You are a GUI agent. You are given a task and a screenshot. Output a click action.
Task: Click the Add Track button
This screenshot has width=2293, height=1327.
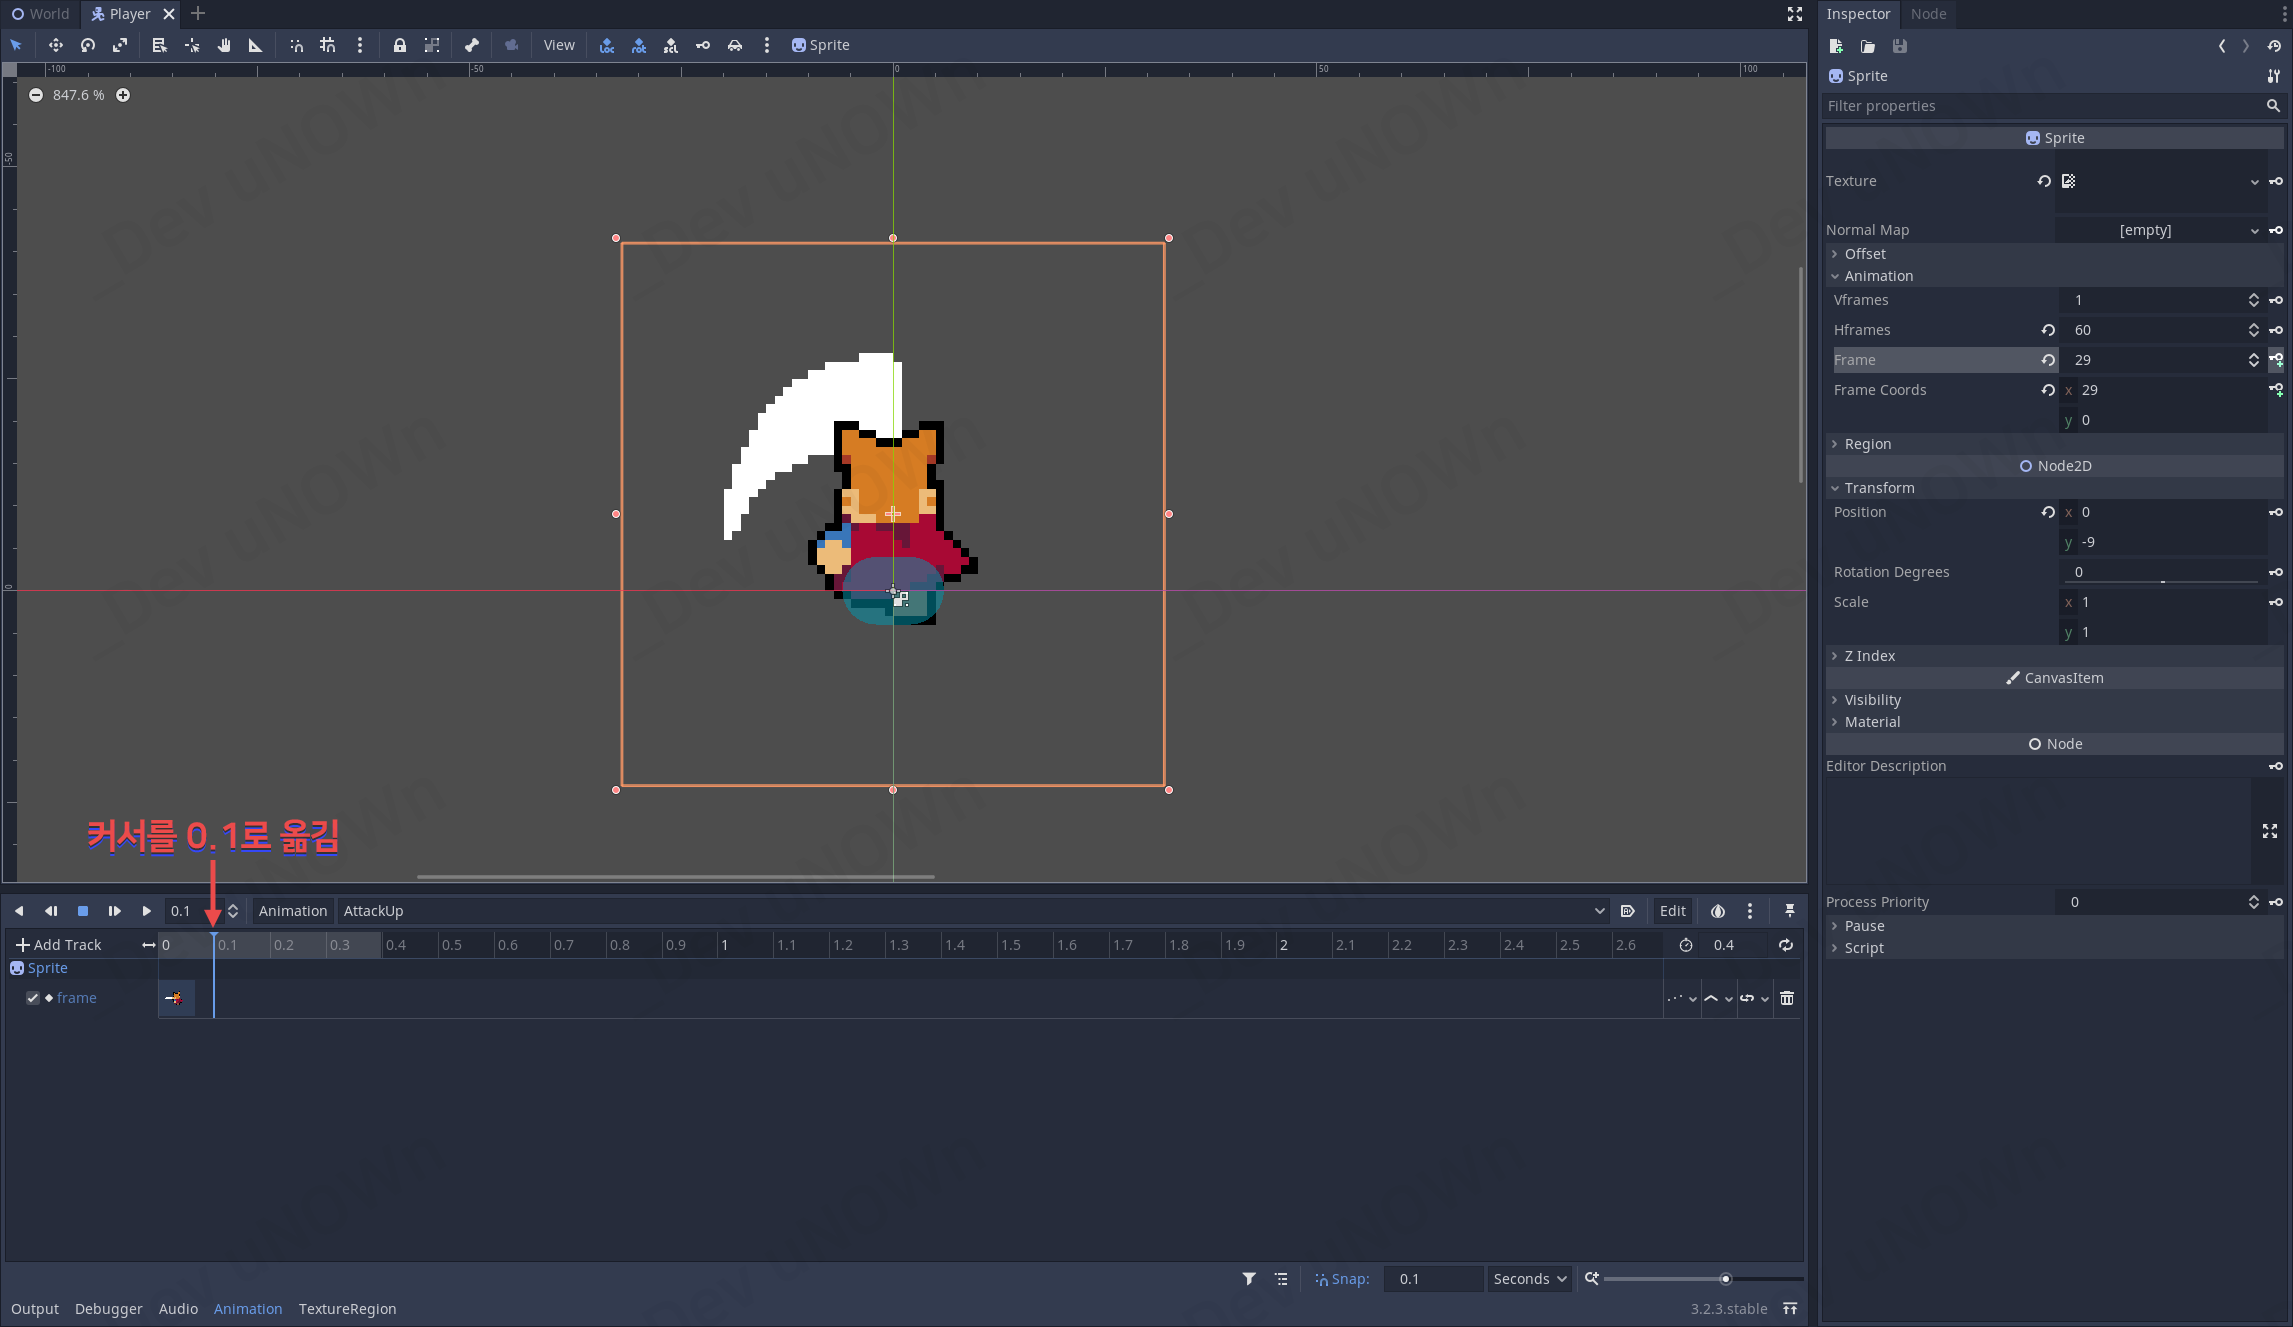(59, 945)
